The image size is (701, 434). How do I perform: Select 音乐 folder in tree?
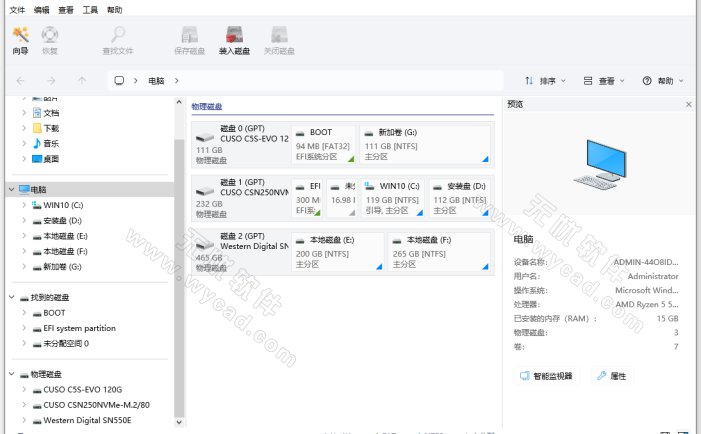coord(46,143)
